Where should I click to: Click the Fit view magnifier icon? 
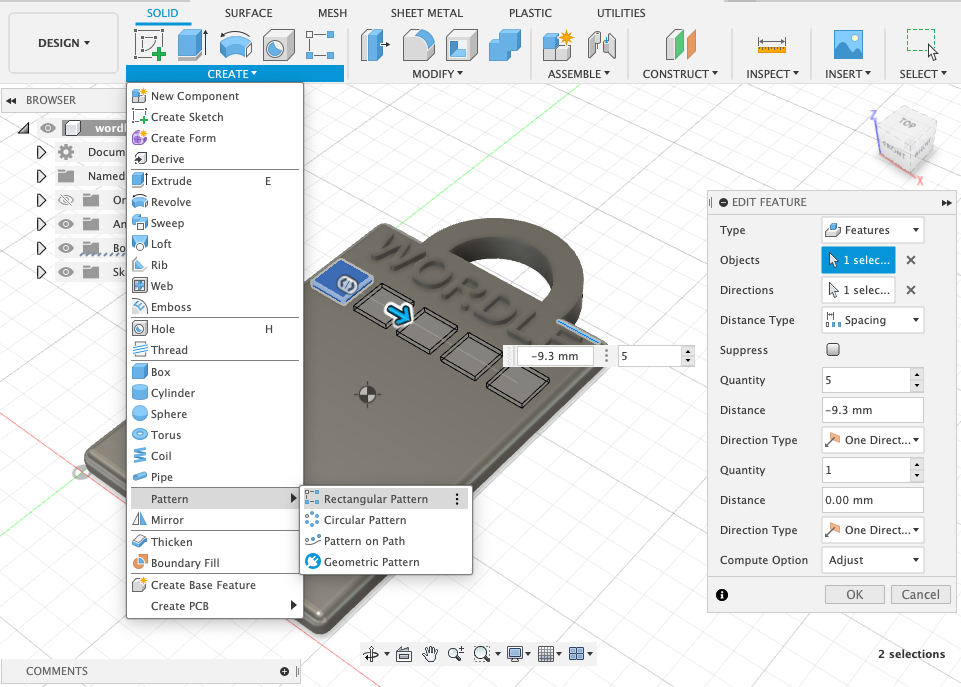(x=482, y=655)
